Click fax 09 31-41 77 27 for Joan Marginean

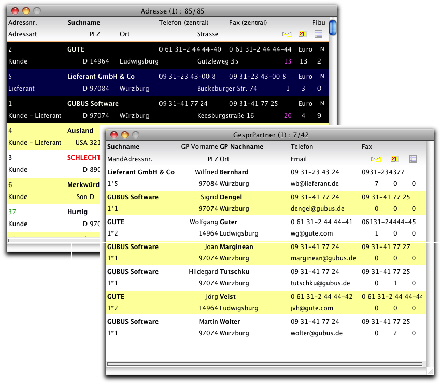click(386, 247)
